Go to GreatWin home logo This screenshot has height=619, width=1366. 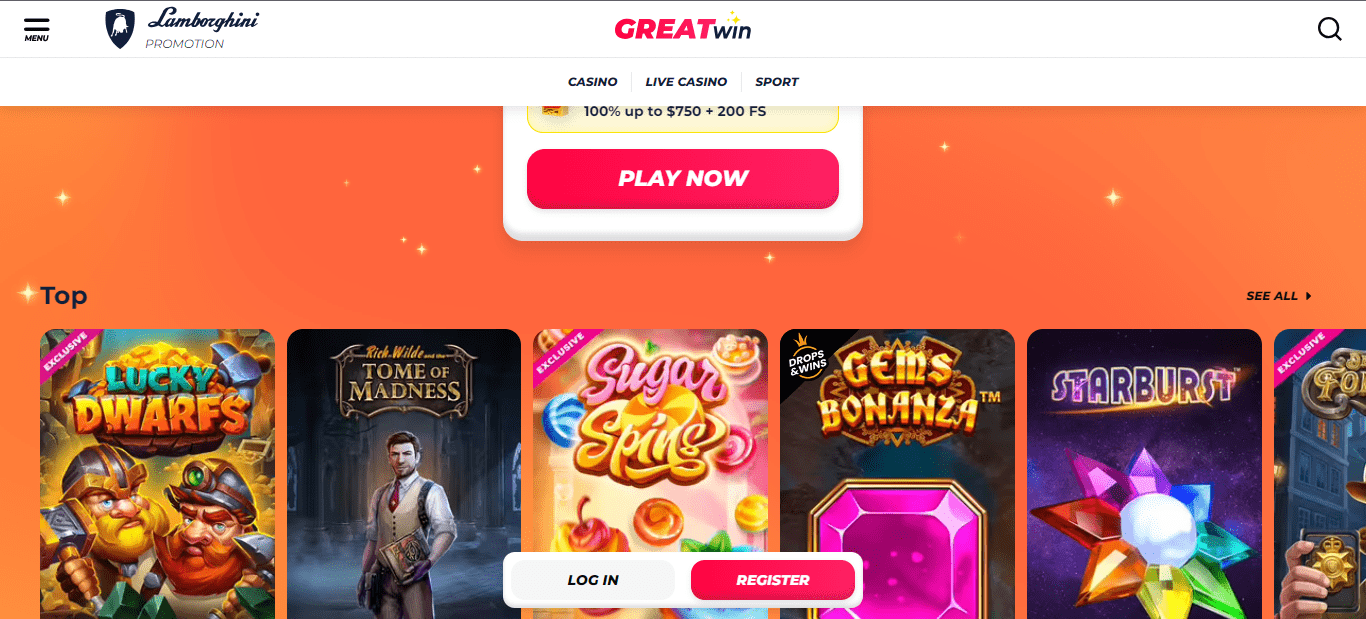point(683,27)
